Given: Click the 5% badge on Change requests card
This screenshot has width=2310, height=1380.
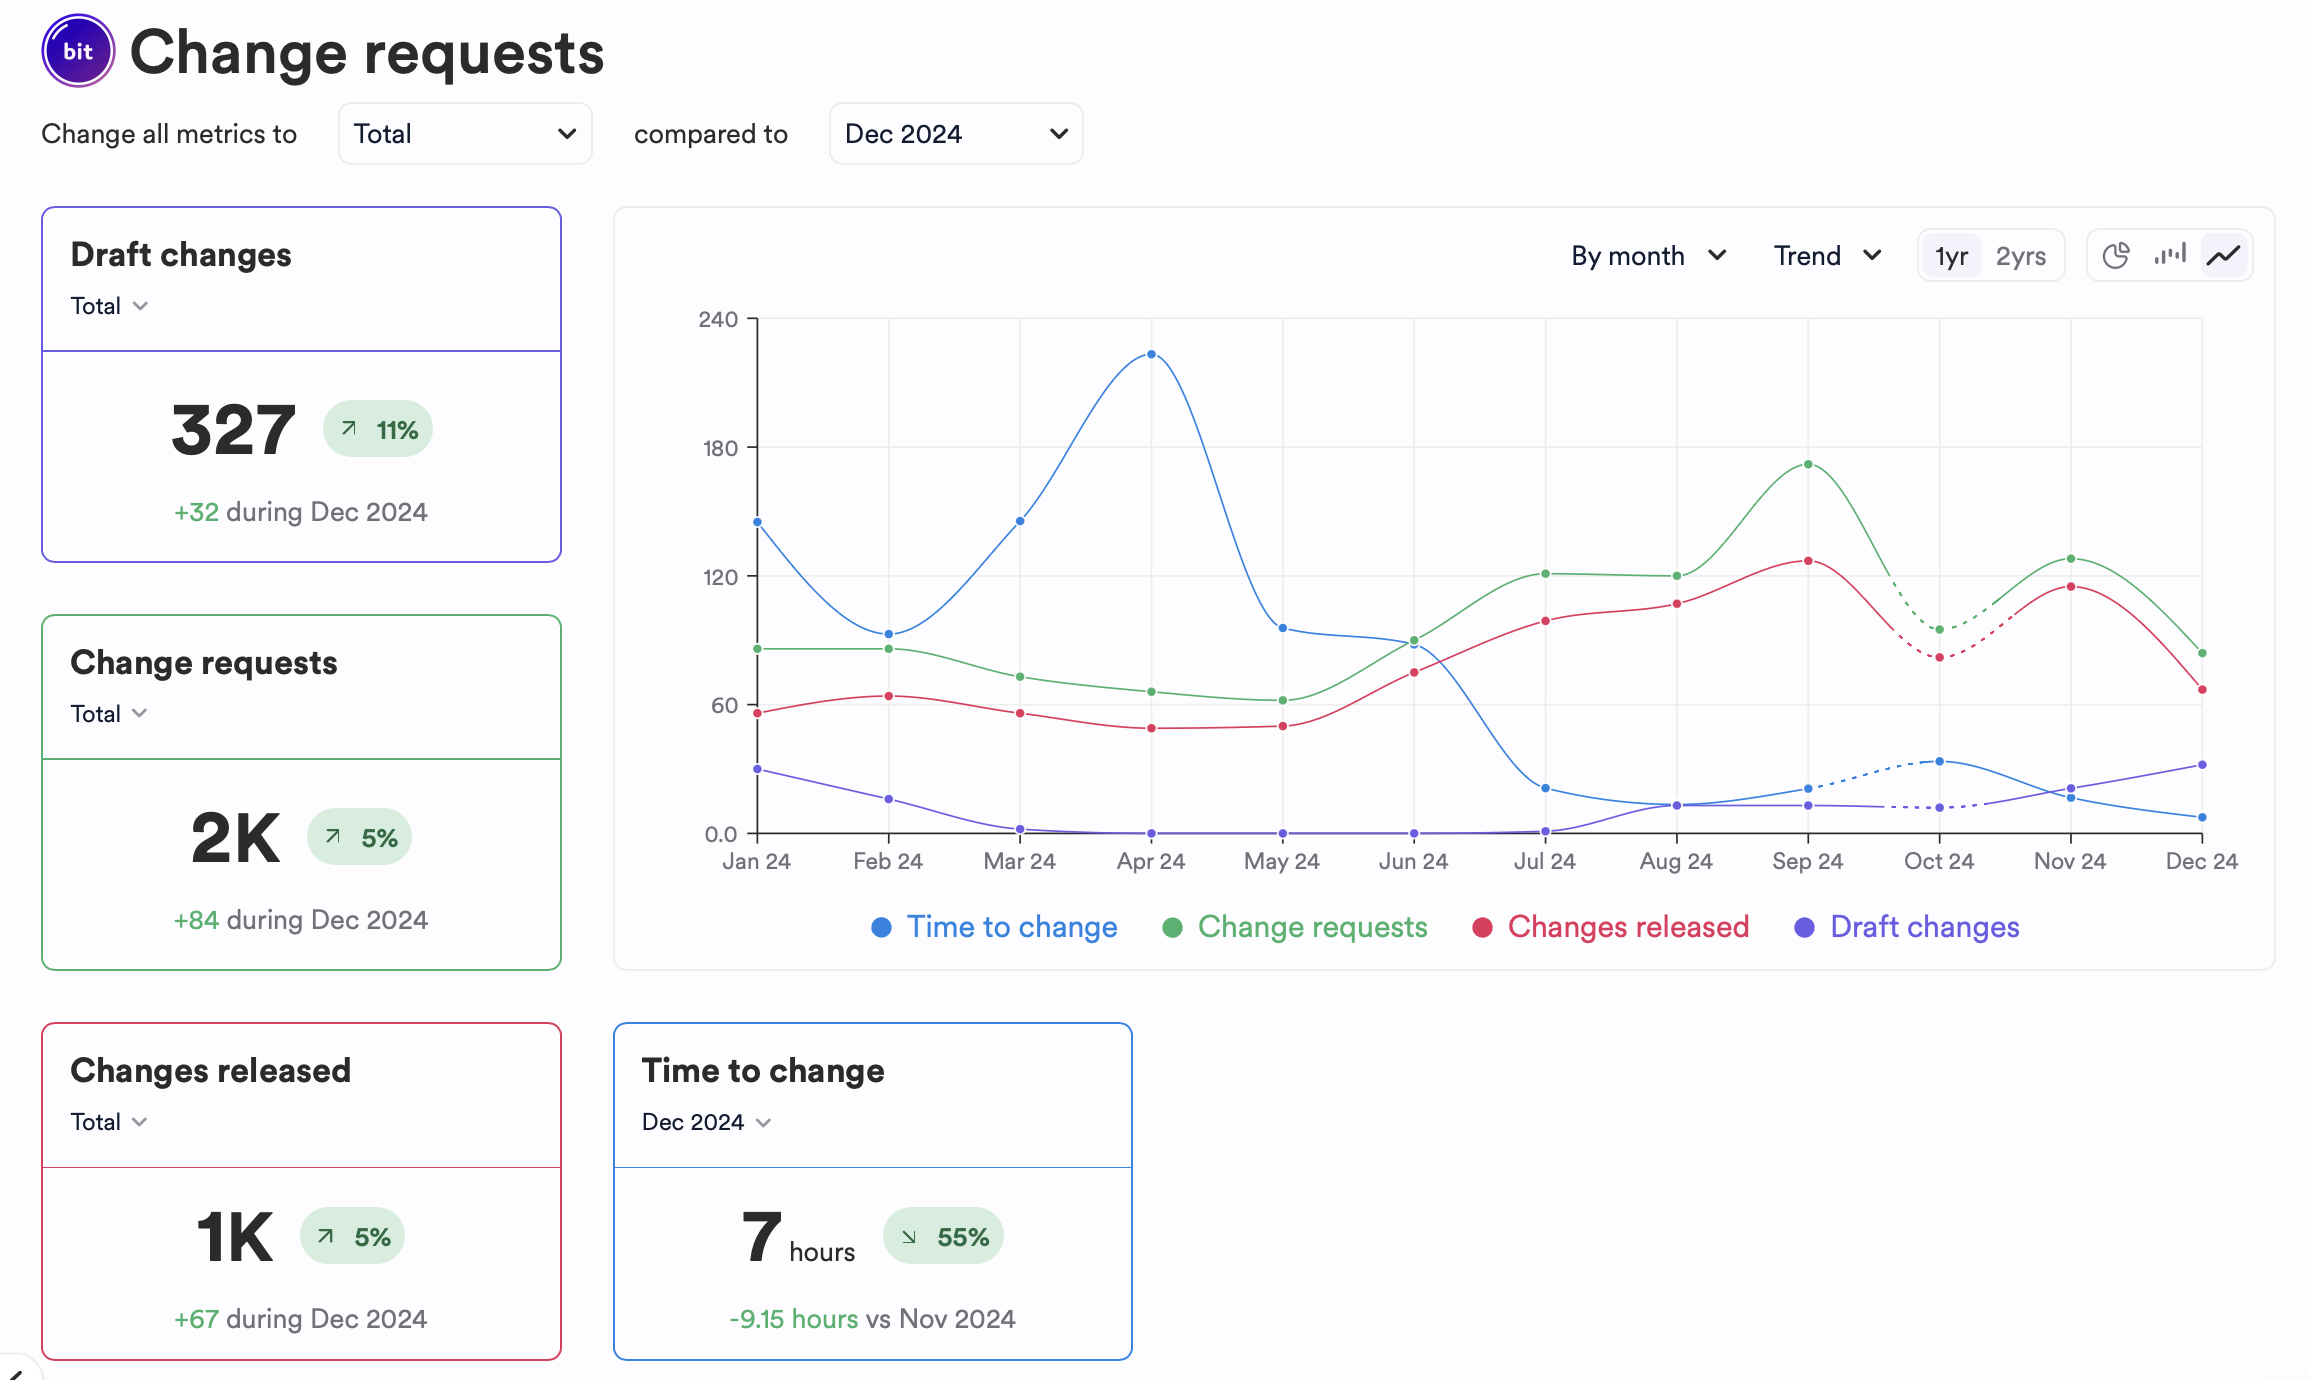Looking at the screenshot, I should point(360,837).
